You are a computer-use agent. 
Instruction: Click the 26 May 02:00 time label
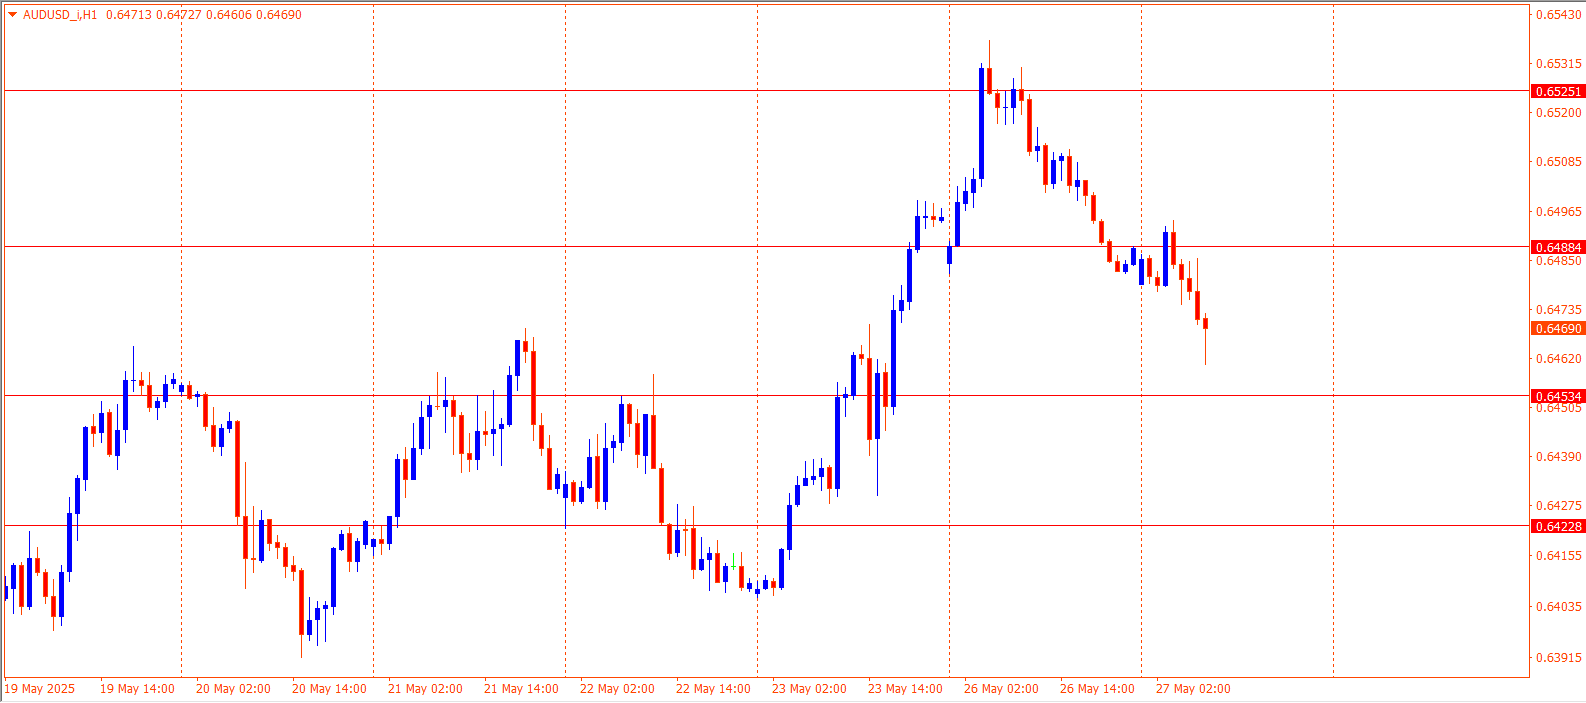(1001, 689)
